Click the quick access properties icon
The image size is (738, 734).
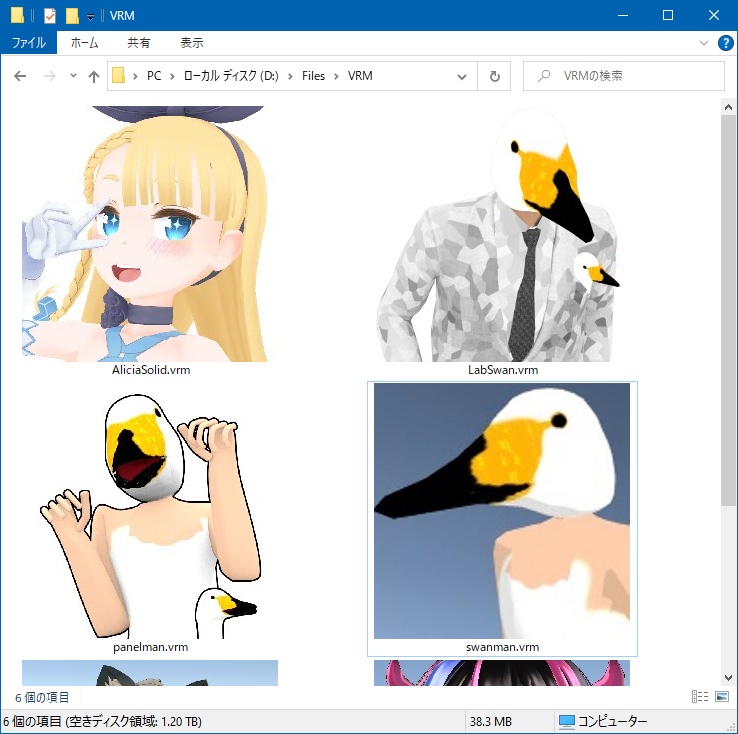point(49,16)
